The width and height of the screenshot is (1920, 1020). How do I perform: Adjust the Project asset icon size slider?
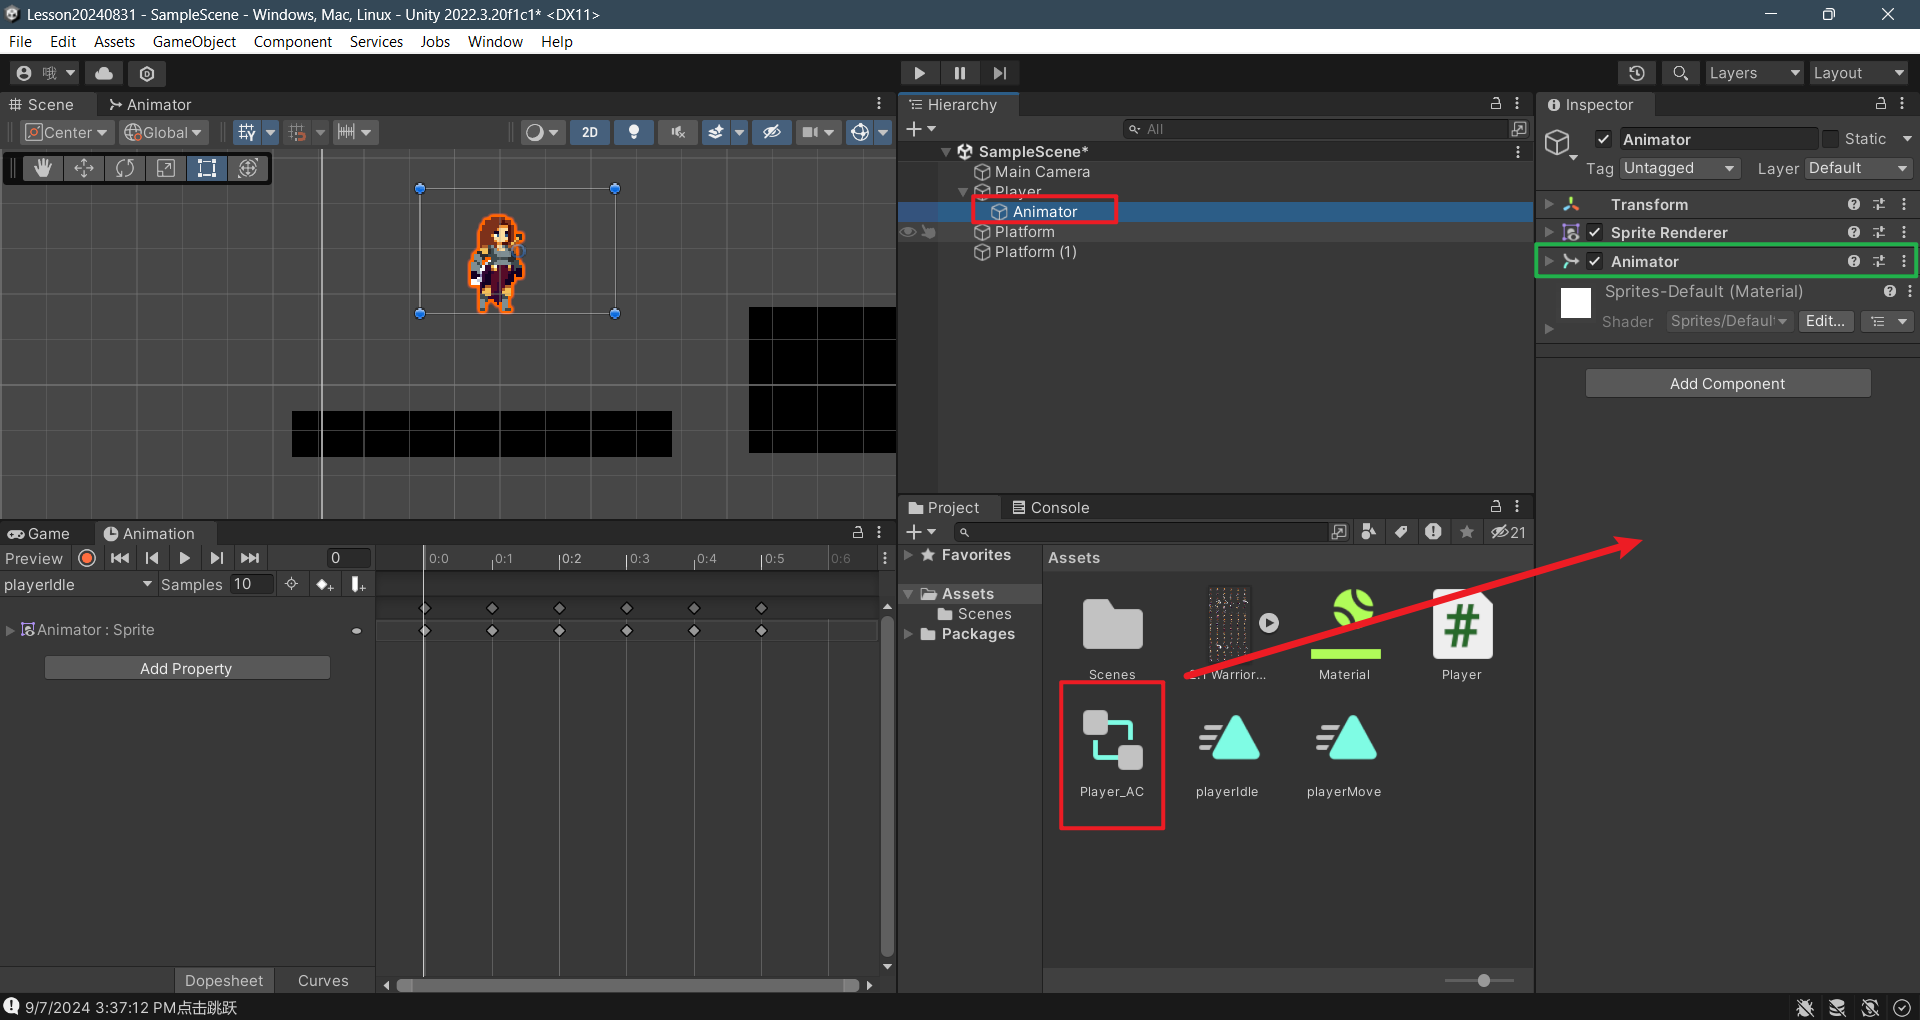coord(1483,980)
